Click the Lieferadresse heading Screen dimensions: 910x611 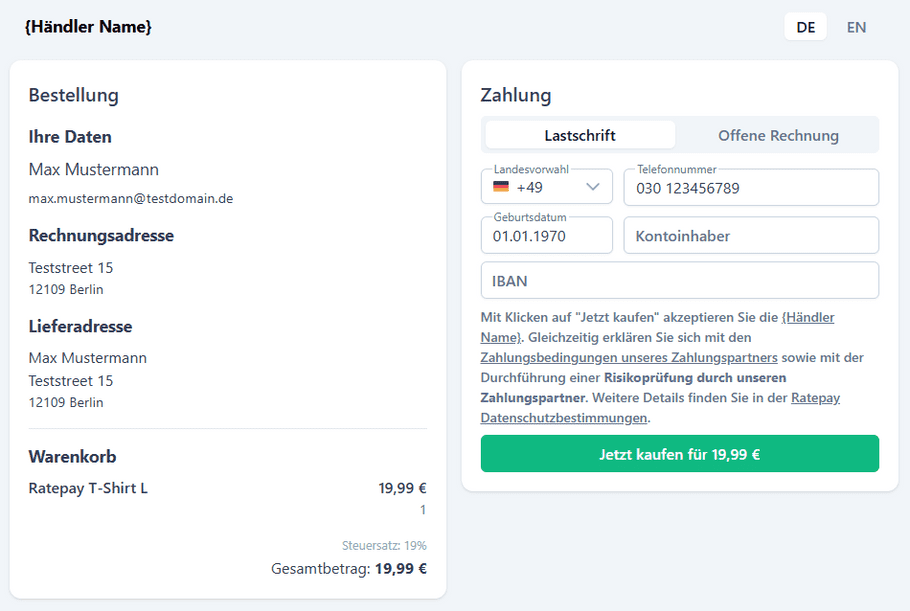80,326
